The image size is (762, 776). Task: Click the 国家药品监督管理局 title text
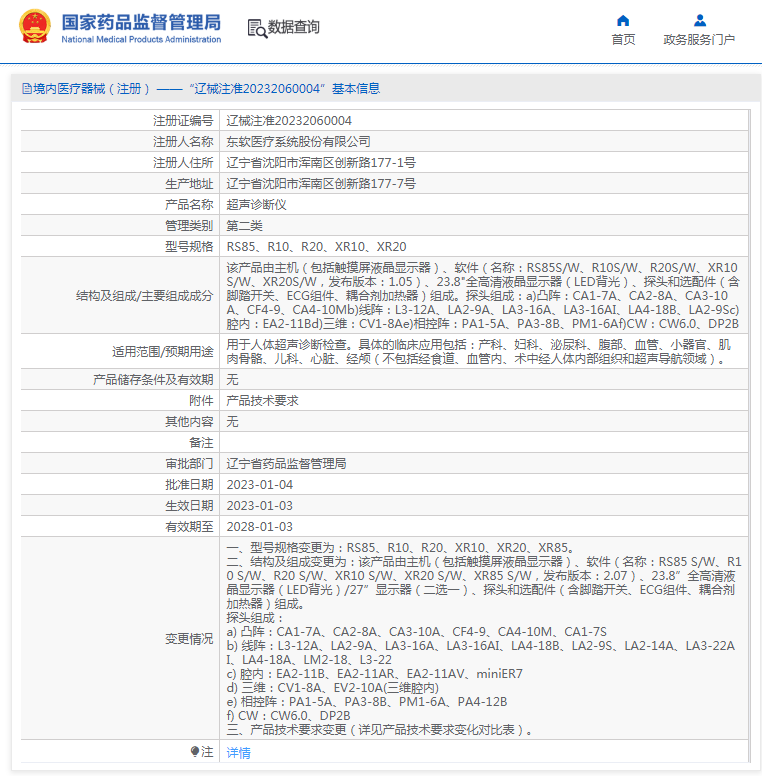coord(141,22)
